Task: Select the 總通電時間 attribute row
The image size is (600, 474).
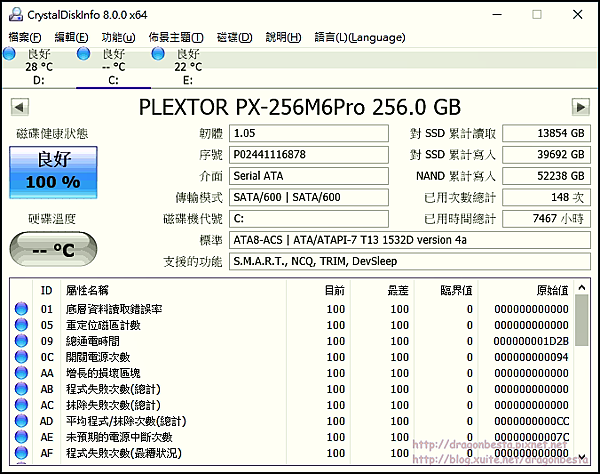Action: [x=292, y=341]
